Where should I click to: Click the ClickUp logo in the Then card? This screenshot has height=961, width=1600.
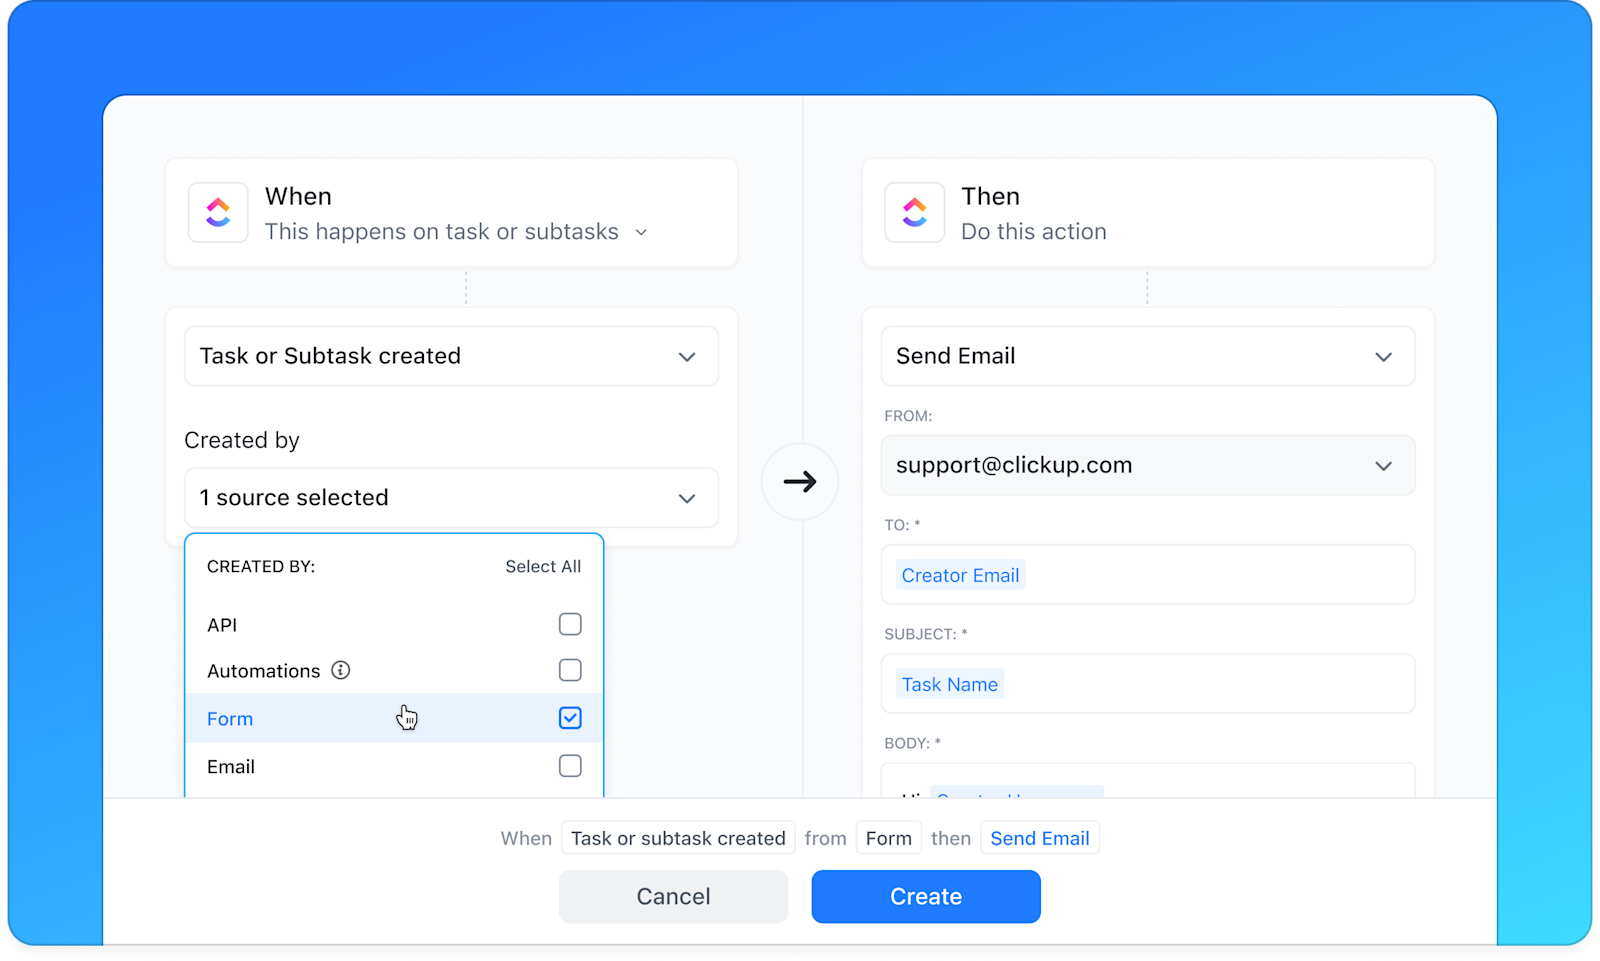click(914, 212)
